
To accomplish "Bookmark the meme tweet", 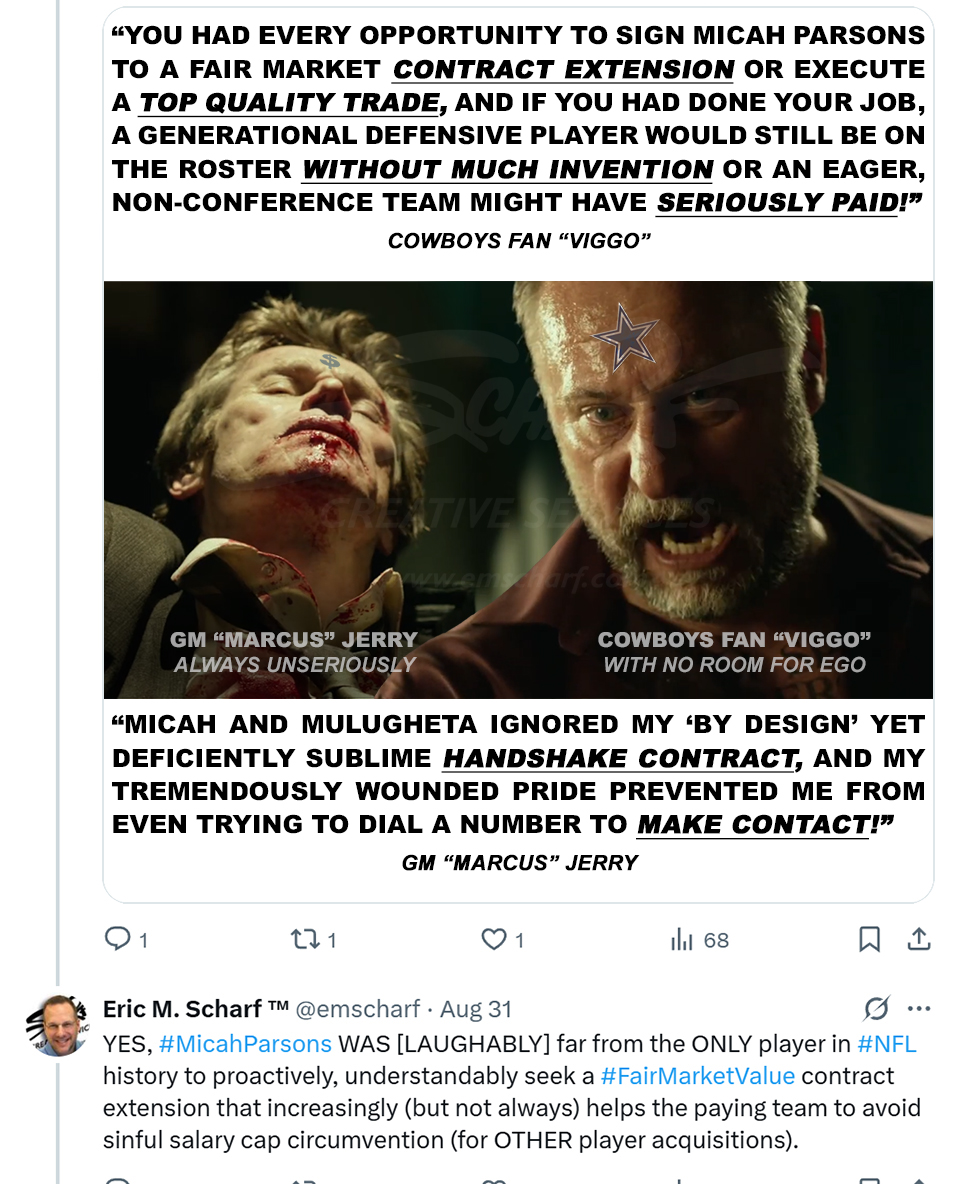I will pos(869,939).
